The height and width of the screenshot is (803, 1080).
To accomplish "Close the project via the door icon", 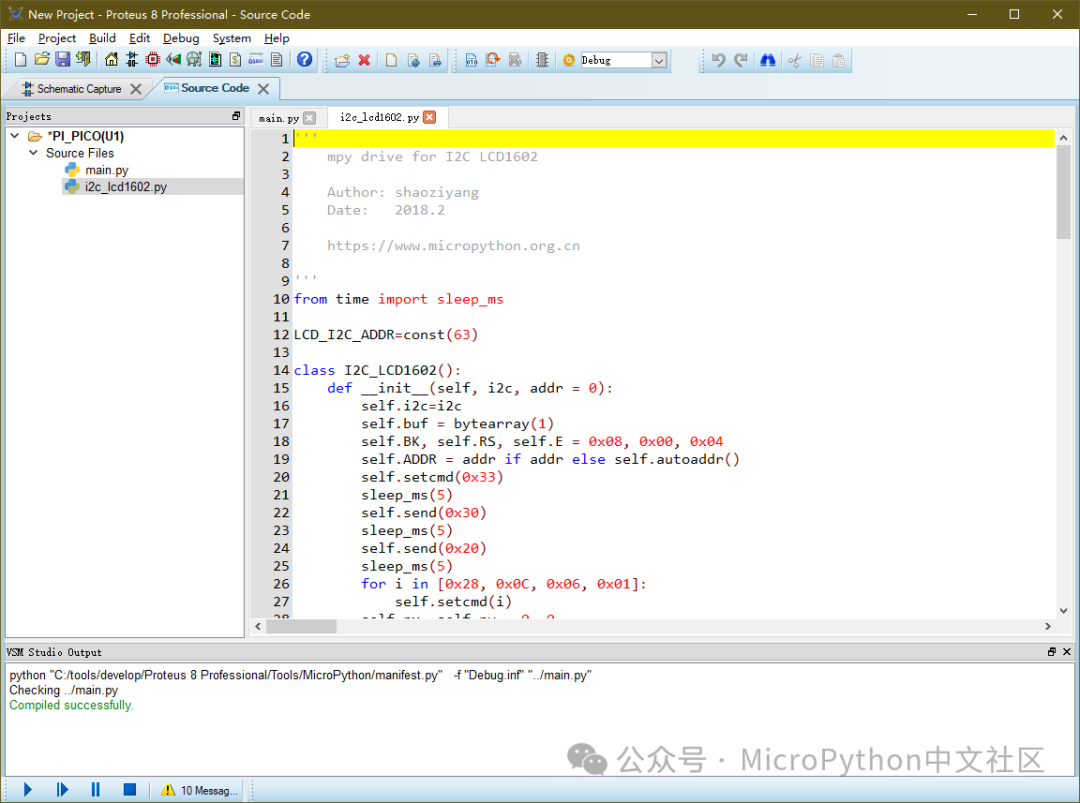I will pos(83,60).
